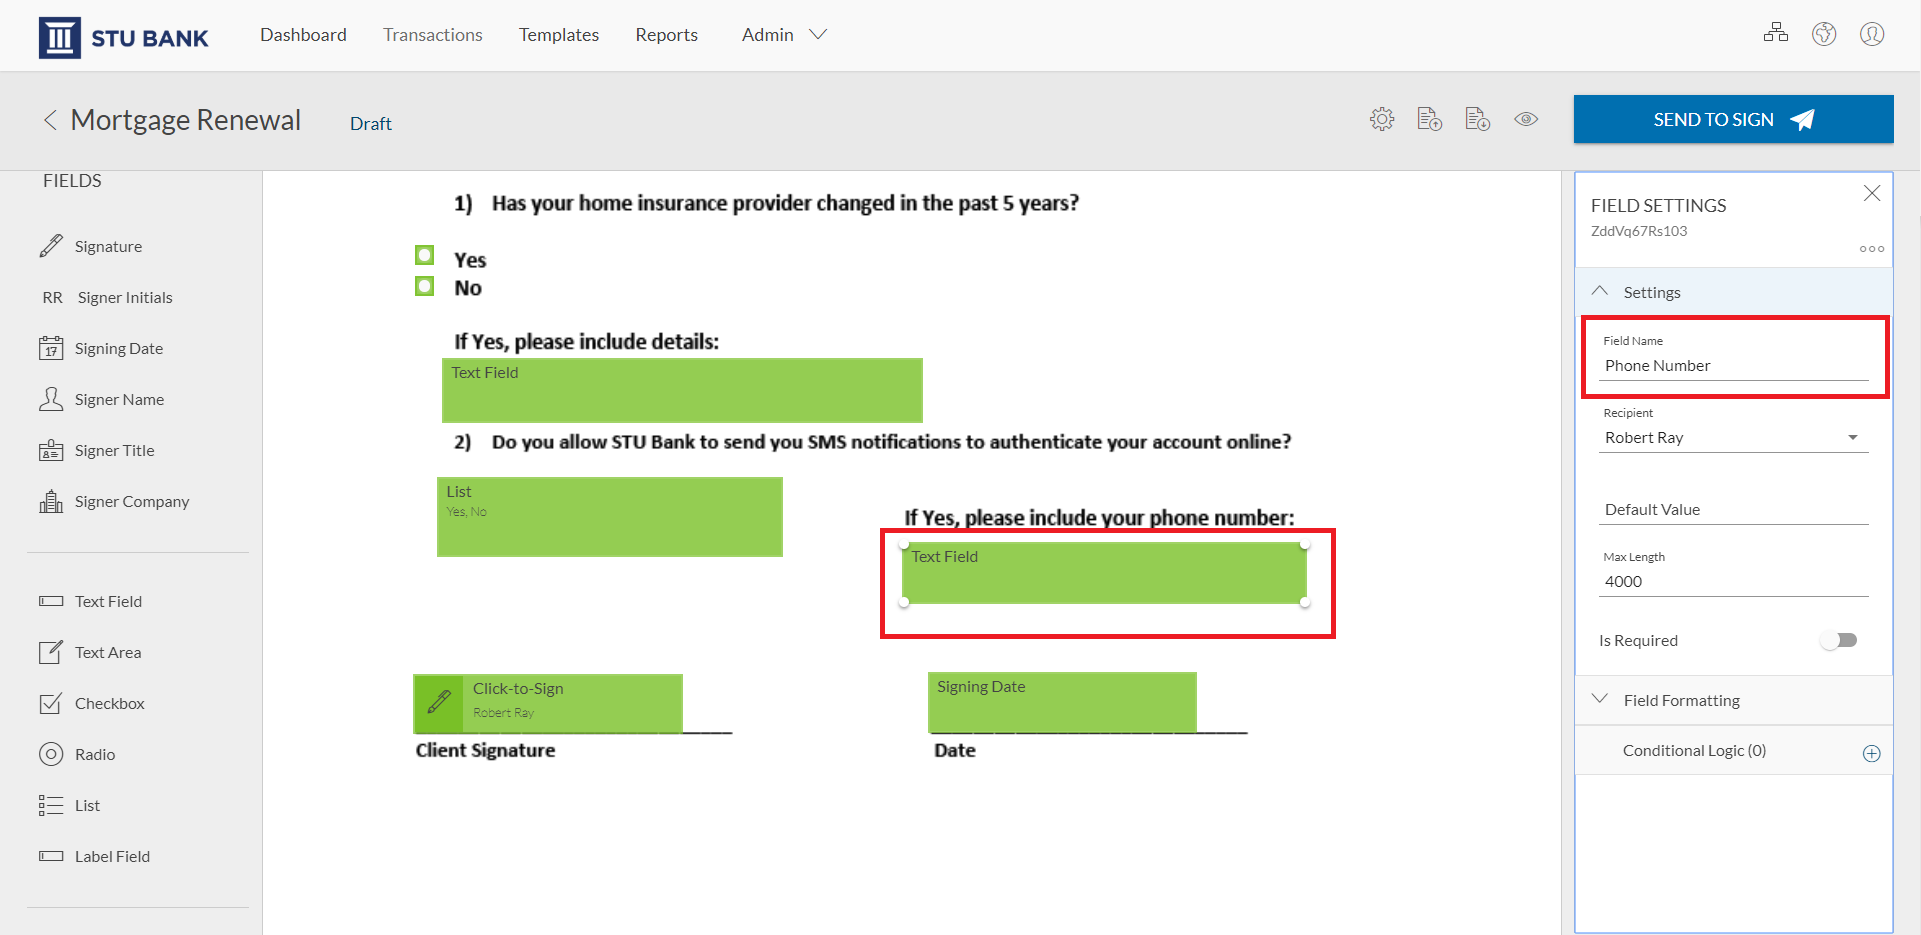The image size is (1921, 935).
Task: Open the three-dot field options menu
Action: coord(1872,249)
